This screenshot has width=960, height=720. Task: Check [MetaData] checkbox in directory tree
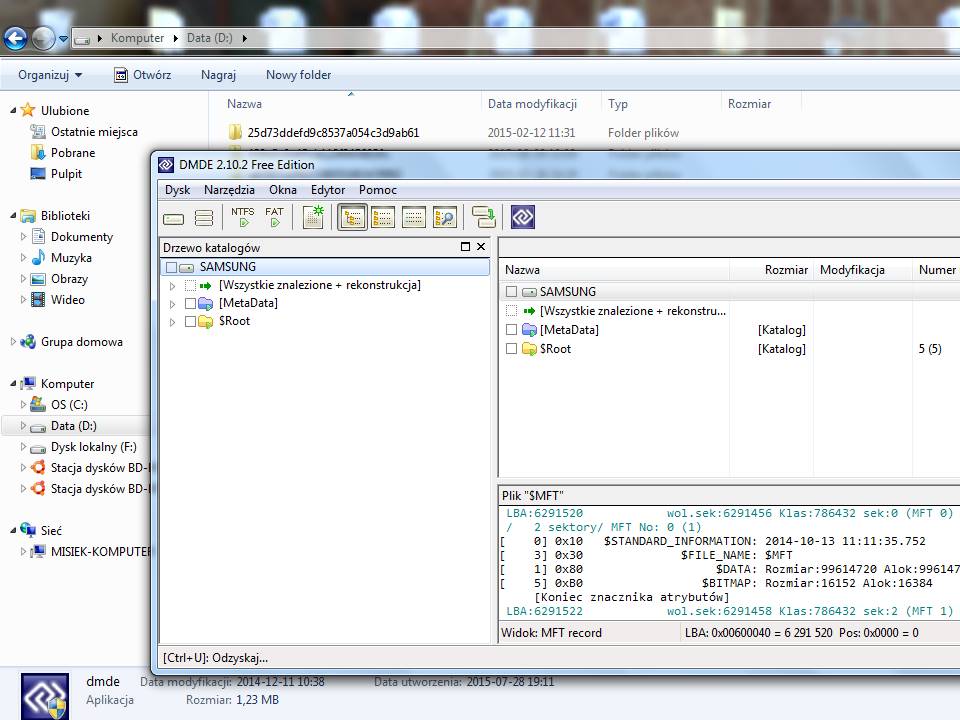190,303
